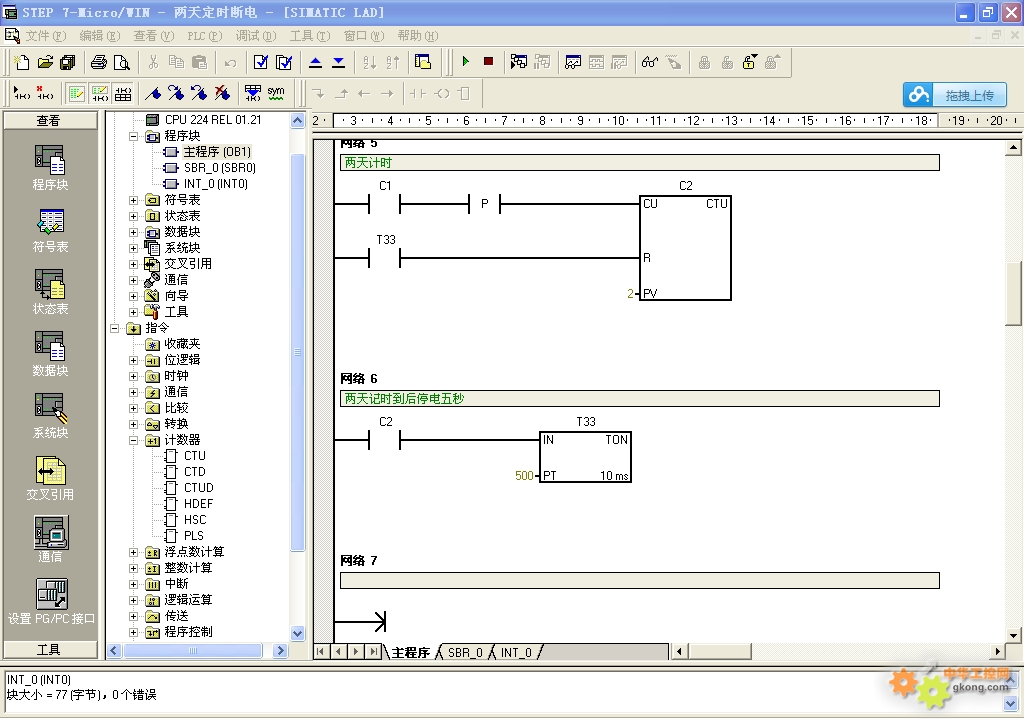Click the Undo toolbar icon
The image size is (1024, 719).
pos(230,62)
